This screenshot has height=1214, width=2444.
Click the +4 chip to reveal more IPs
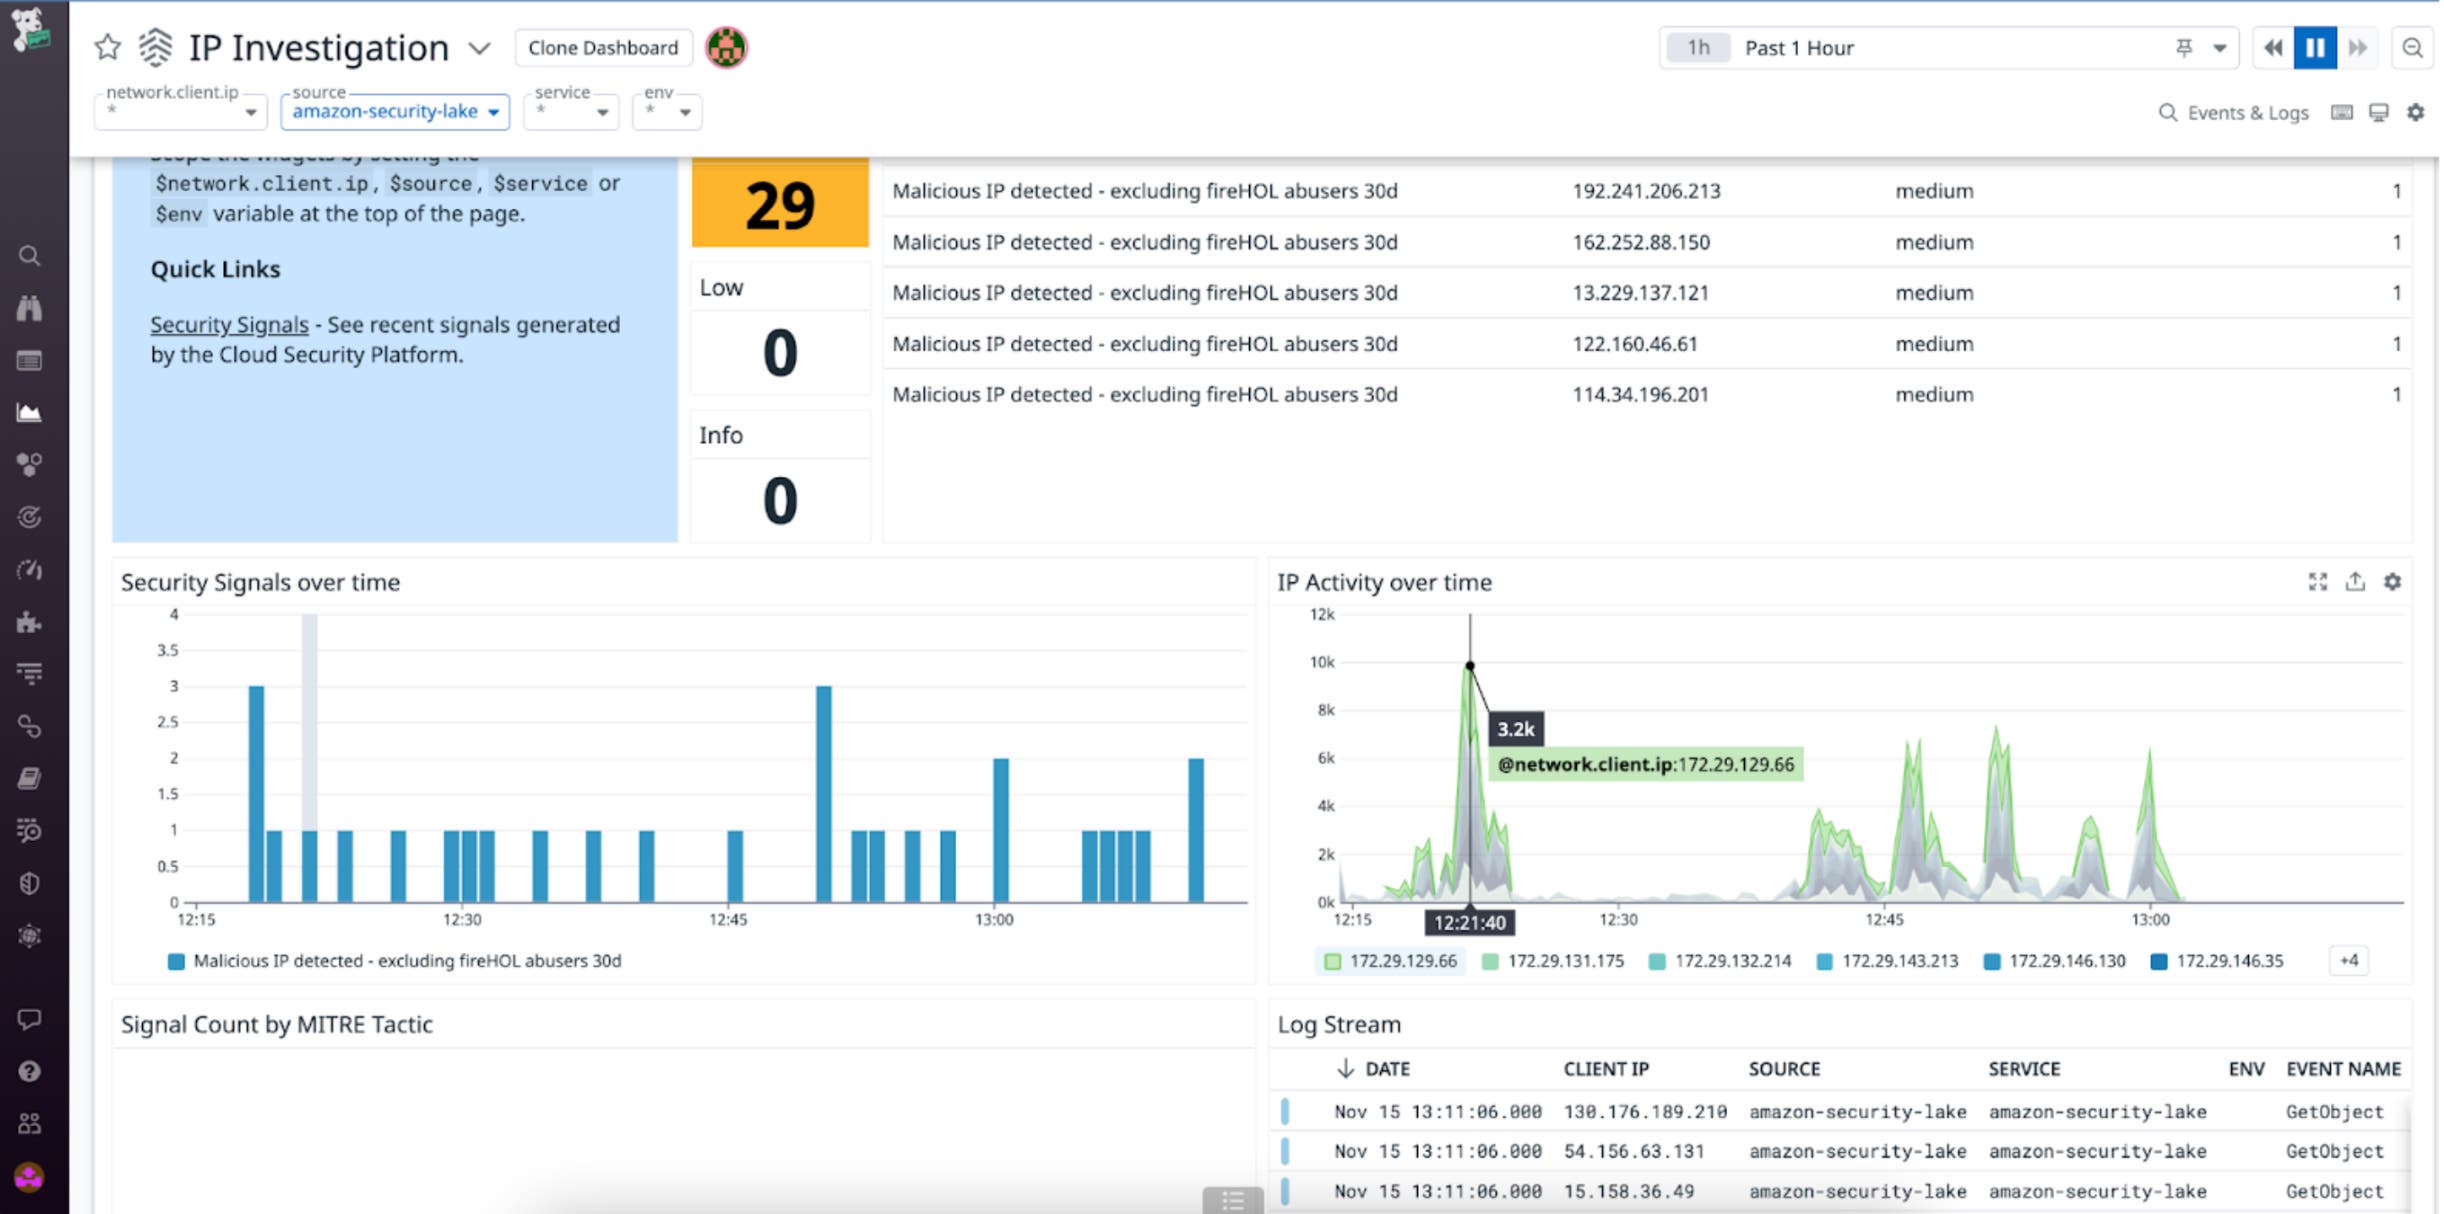click(x=2349, y=959)
